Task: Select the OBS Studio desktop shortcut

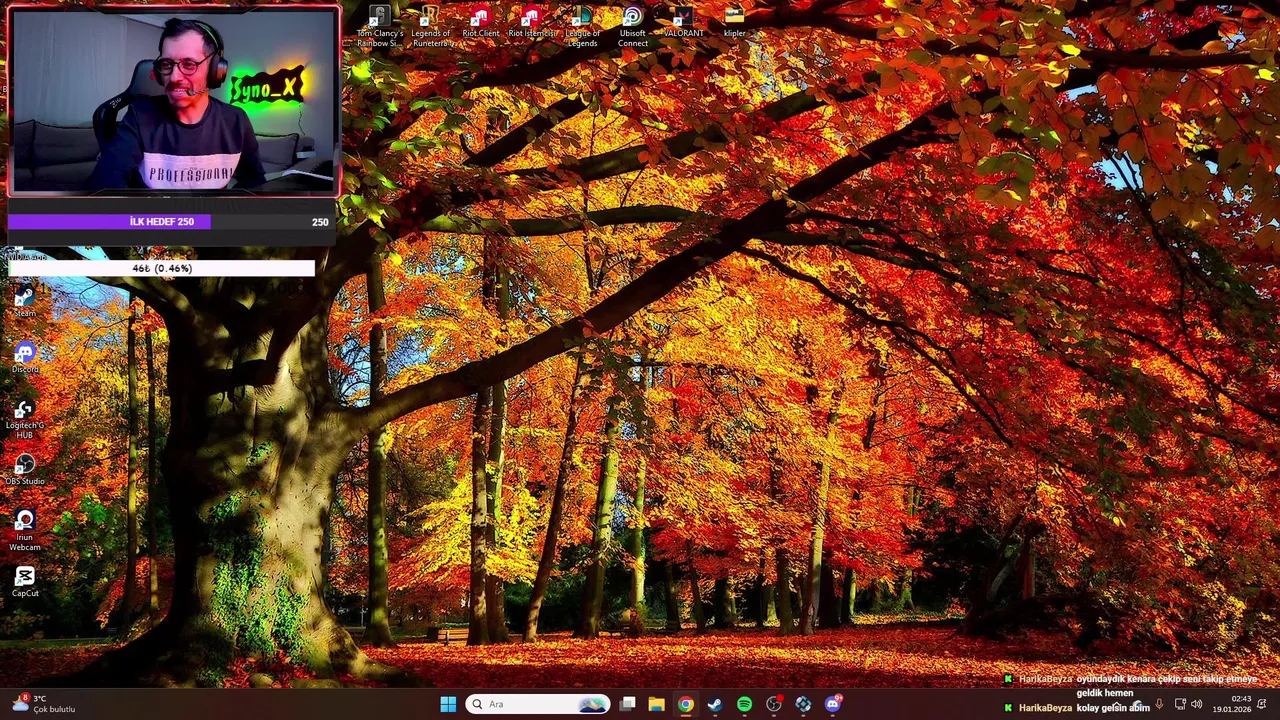Action: click(x=25, y=470)
